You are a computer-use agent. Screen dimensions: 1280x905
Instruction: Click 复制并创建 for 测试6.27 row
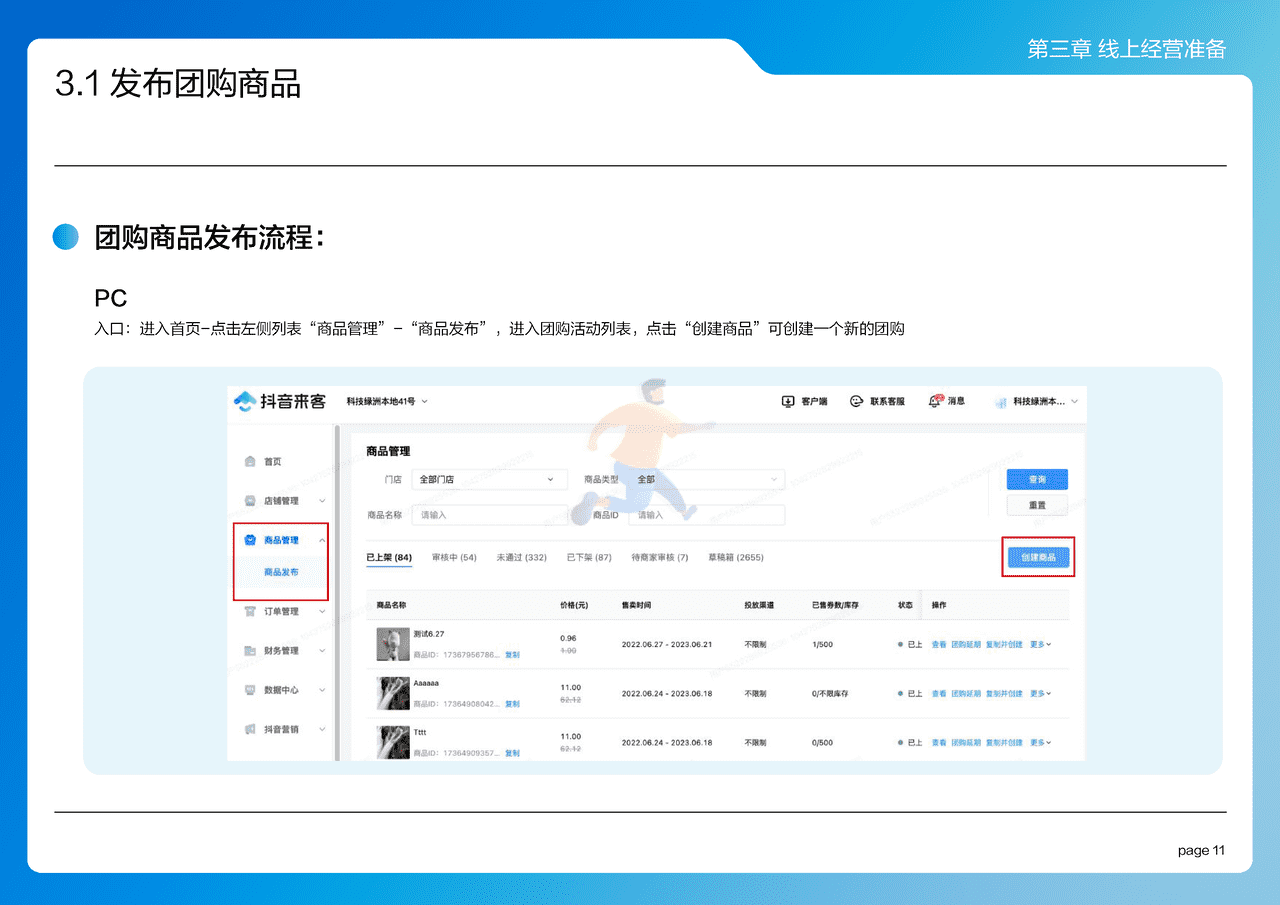pos(1004,645)
